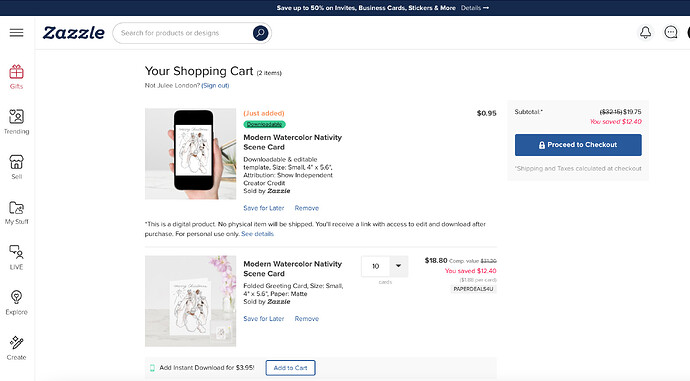Open Explore in the sidebar
The height and width of the screenshot is (381, 690).
pos(16,303)
